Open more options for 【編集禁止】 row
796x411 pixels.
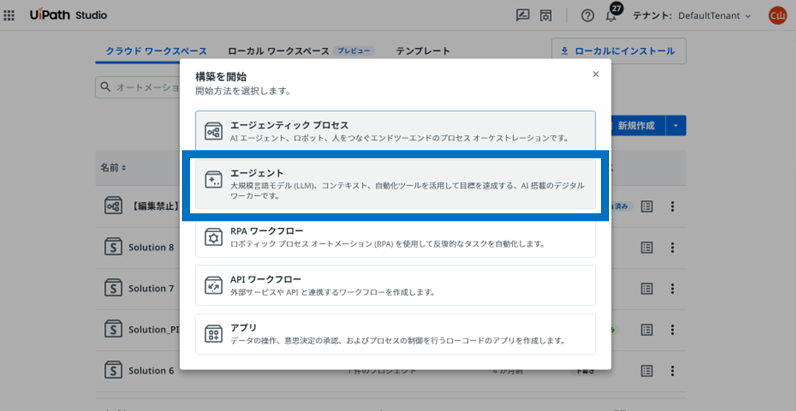click(673, 206)
